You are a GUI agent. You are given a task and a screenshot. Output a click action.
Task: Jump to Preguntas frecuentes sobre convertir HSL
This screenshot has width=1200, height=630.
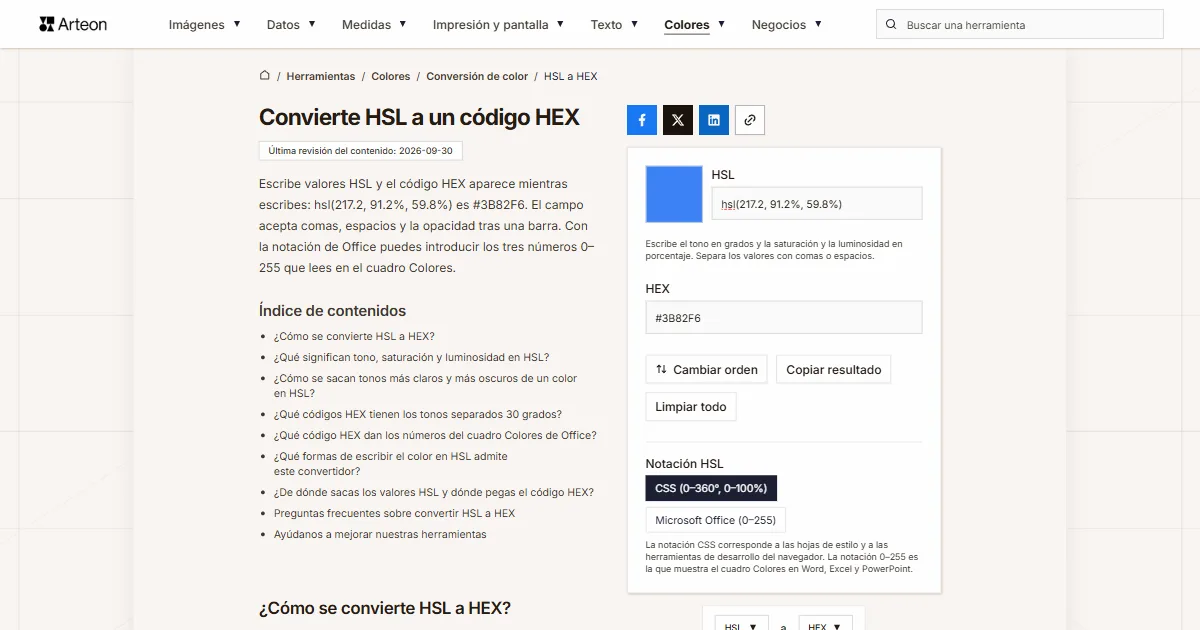(x=394, y=513)
